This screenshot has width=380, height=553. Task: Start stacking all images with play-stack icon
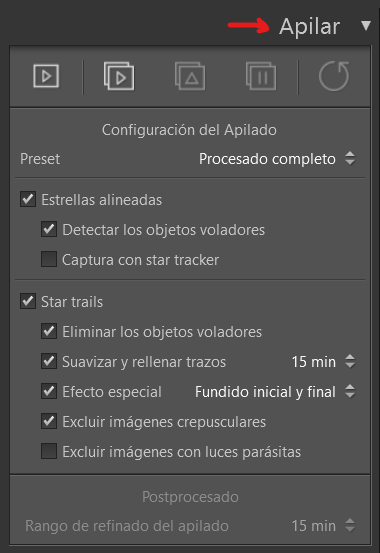(x=119, y=76)
